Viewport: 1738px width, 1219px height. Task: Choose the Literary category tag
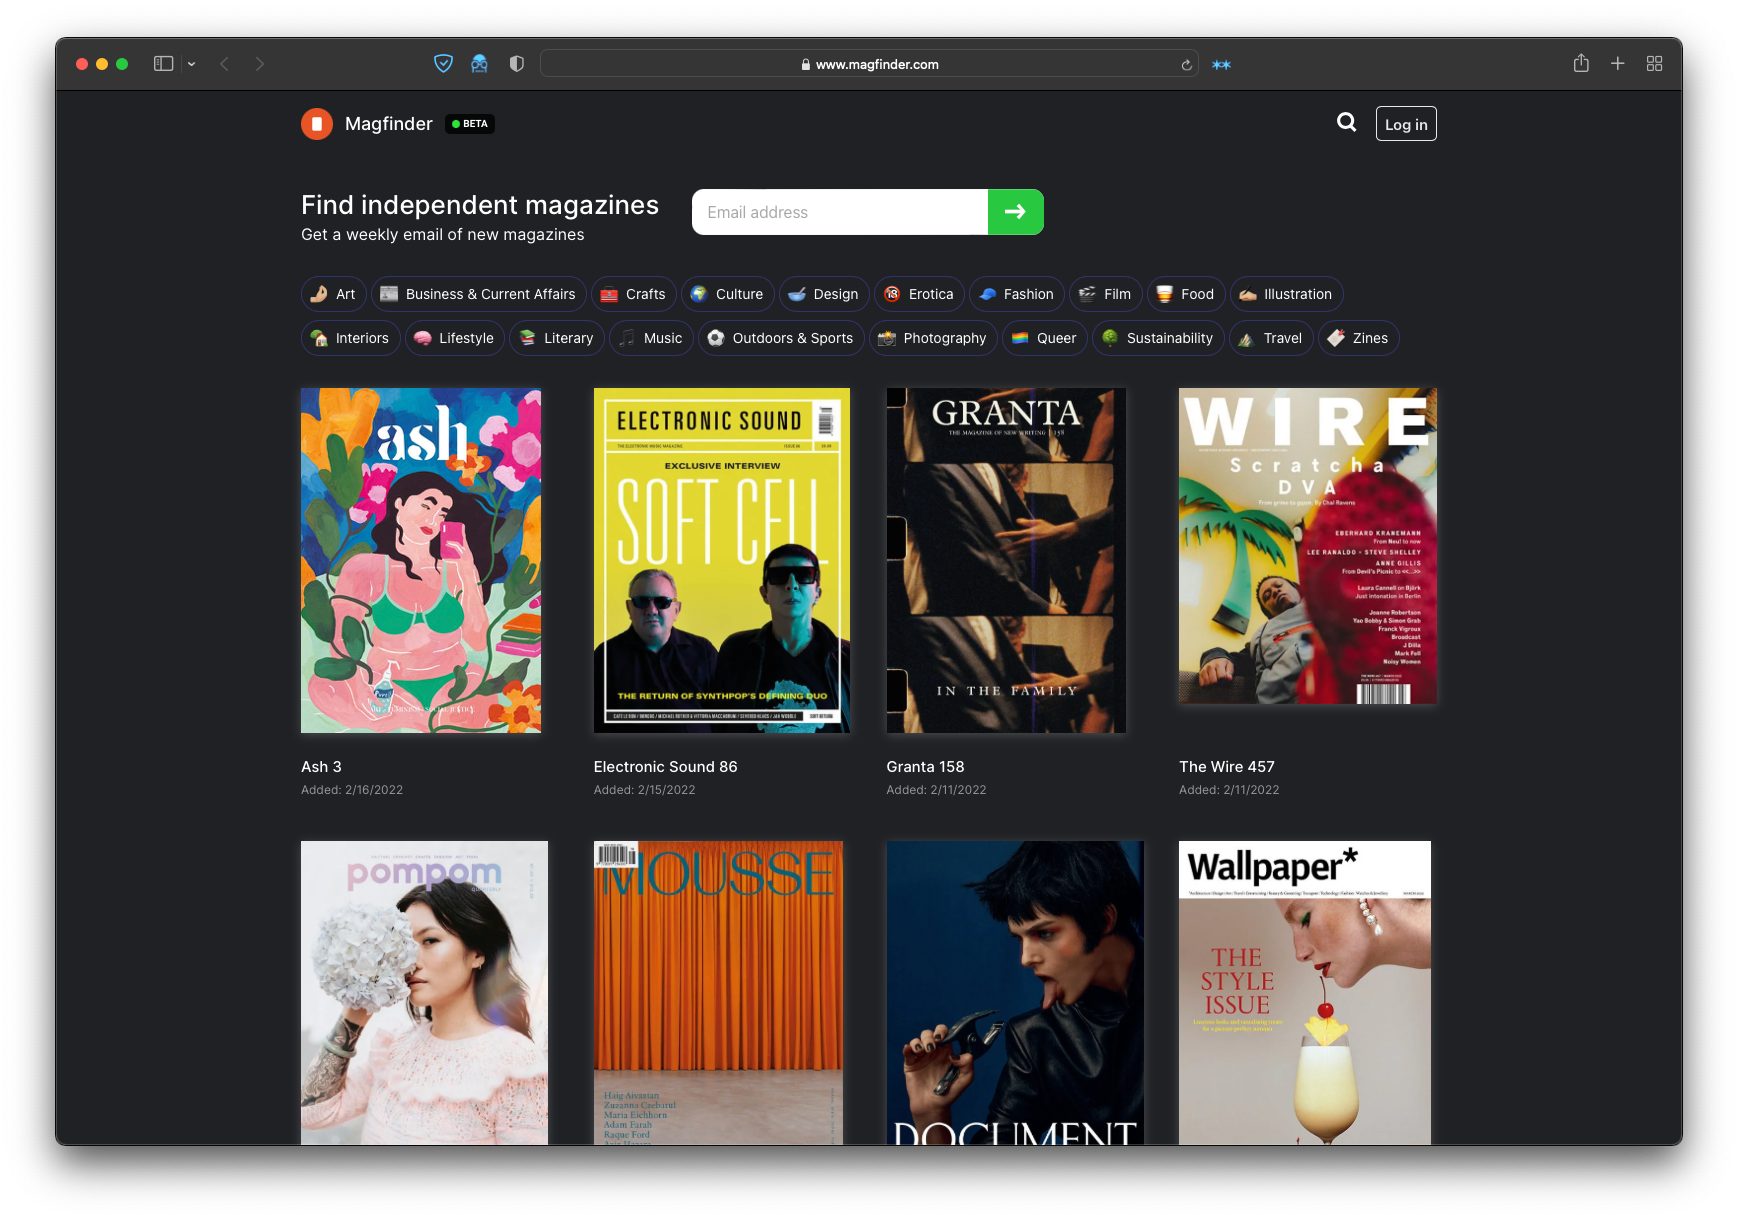click(x=557, y=338)
